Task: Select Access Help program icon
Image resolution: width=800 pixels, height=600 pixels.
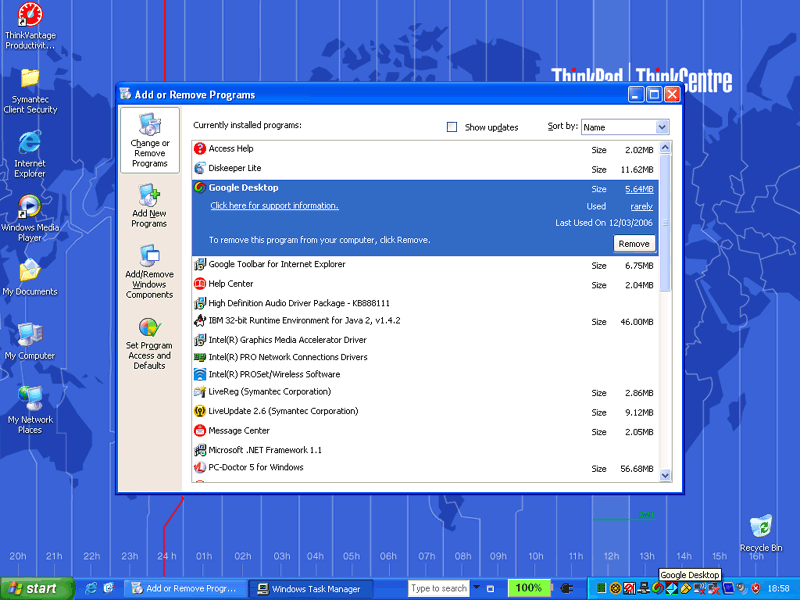Action: 200,148
